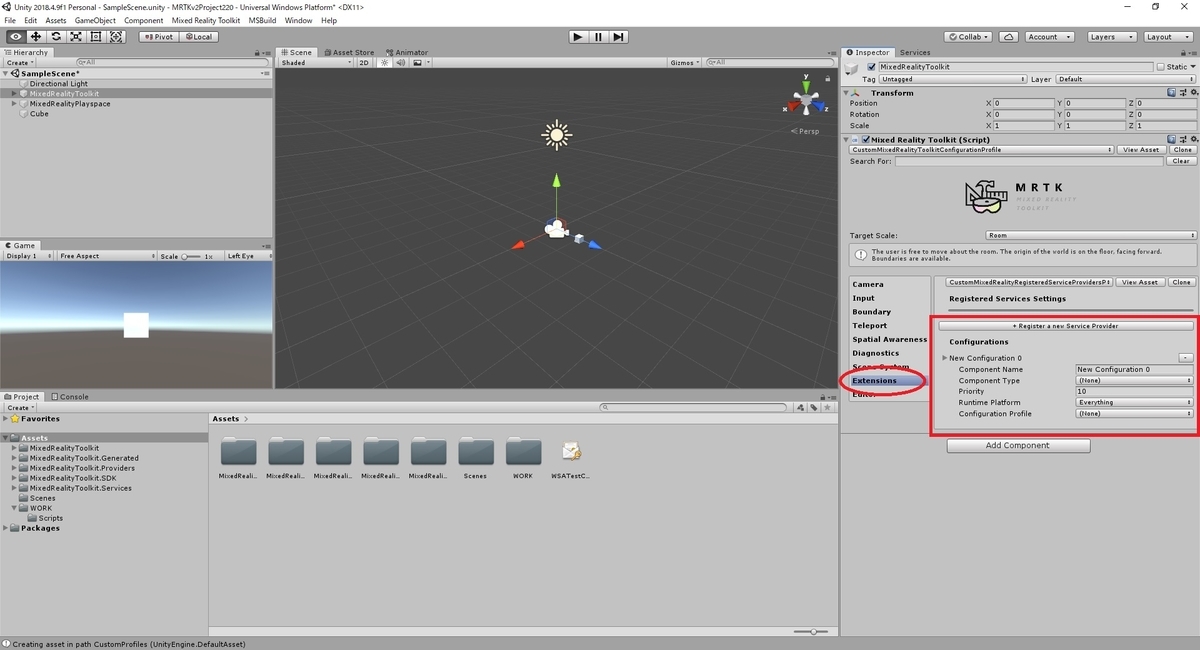
Task: Open Component Type dropdown
Action: pyautogui.click(x=1134, y=380)
